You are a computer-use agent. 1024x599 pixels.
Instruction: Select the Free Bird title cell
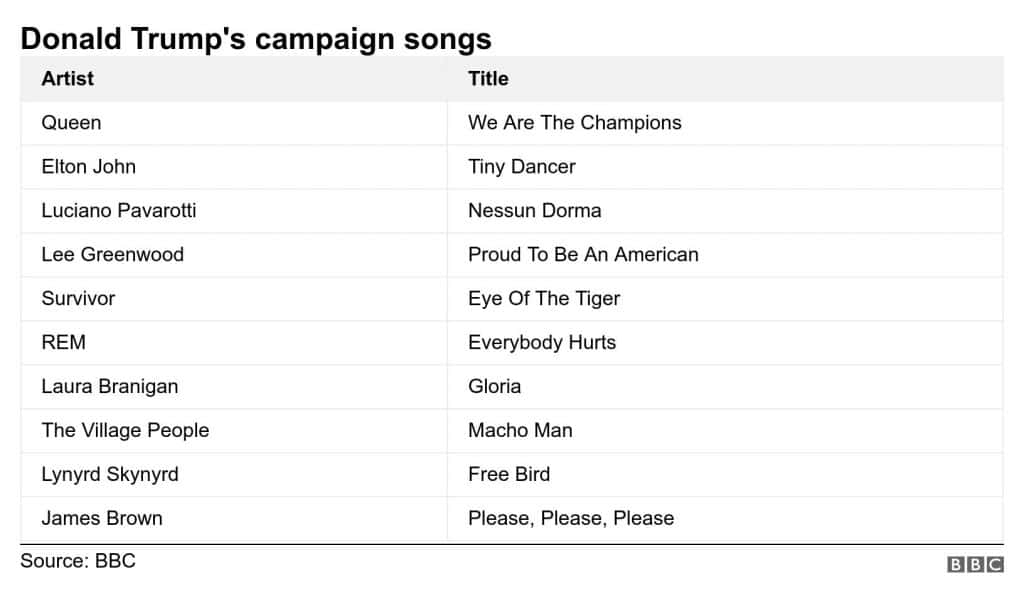[508, 475]
